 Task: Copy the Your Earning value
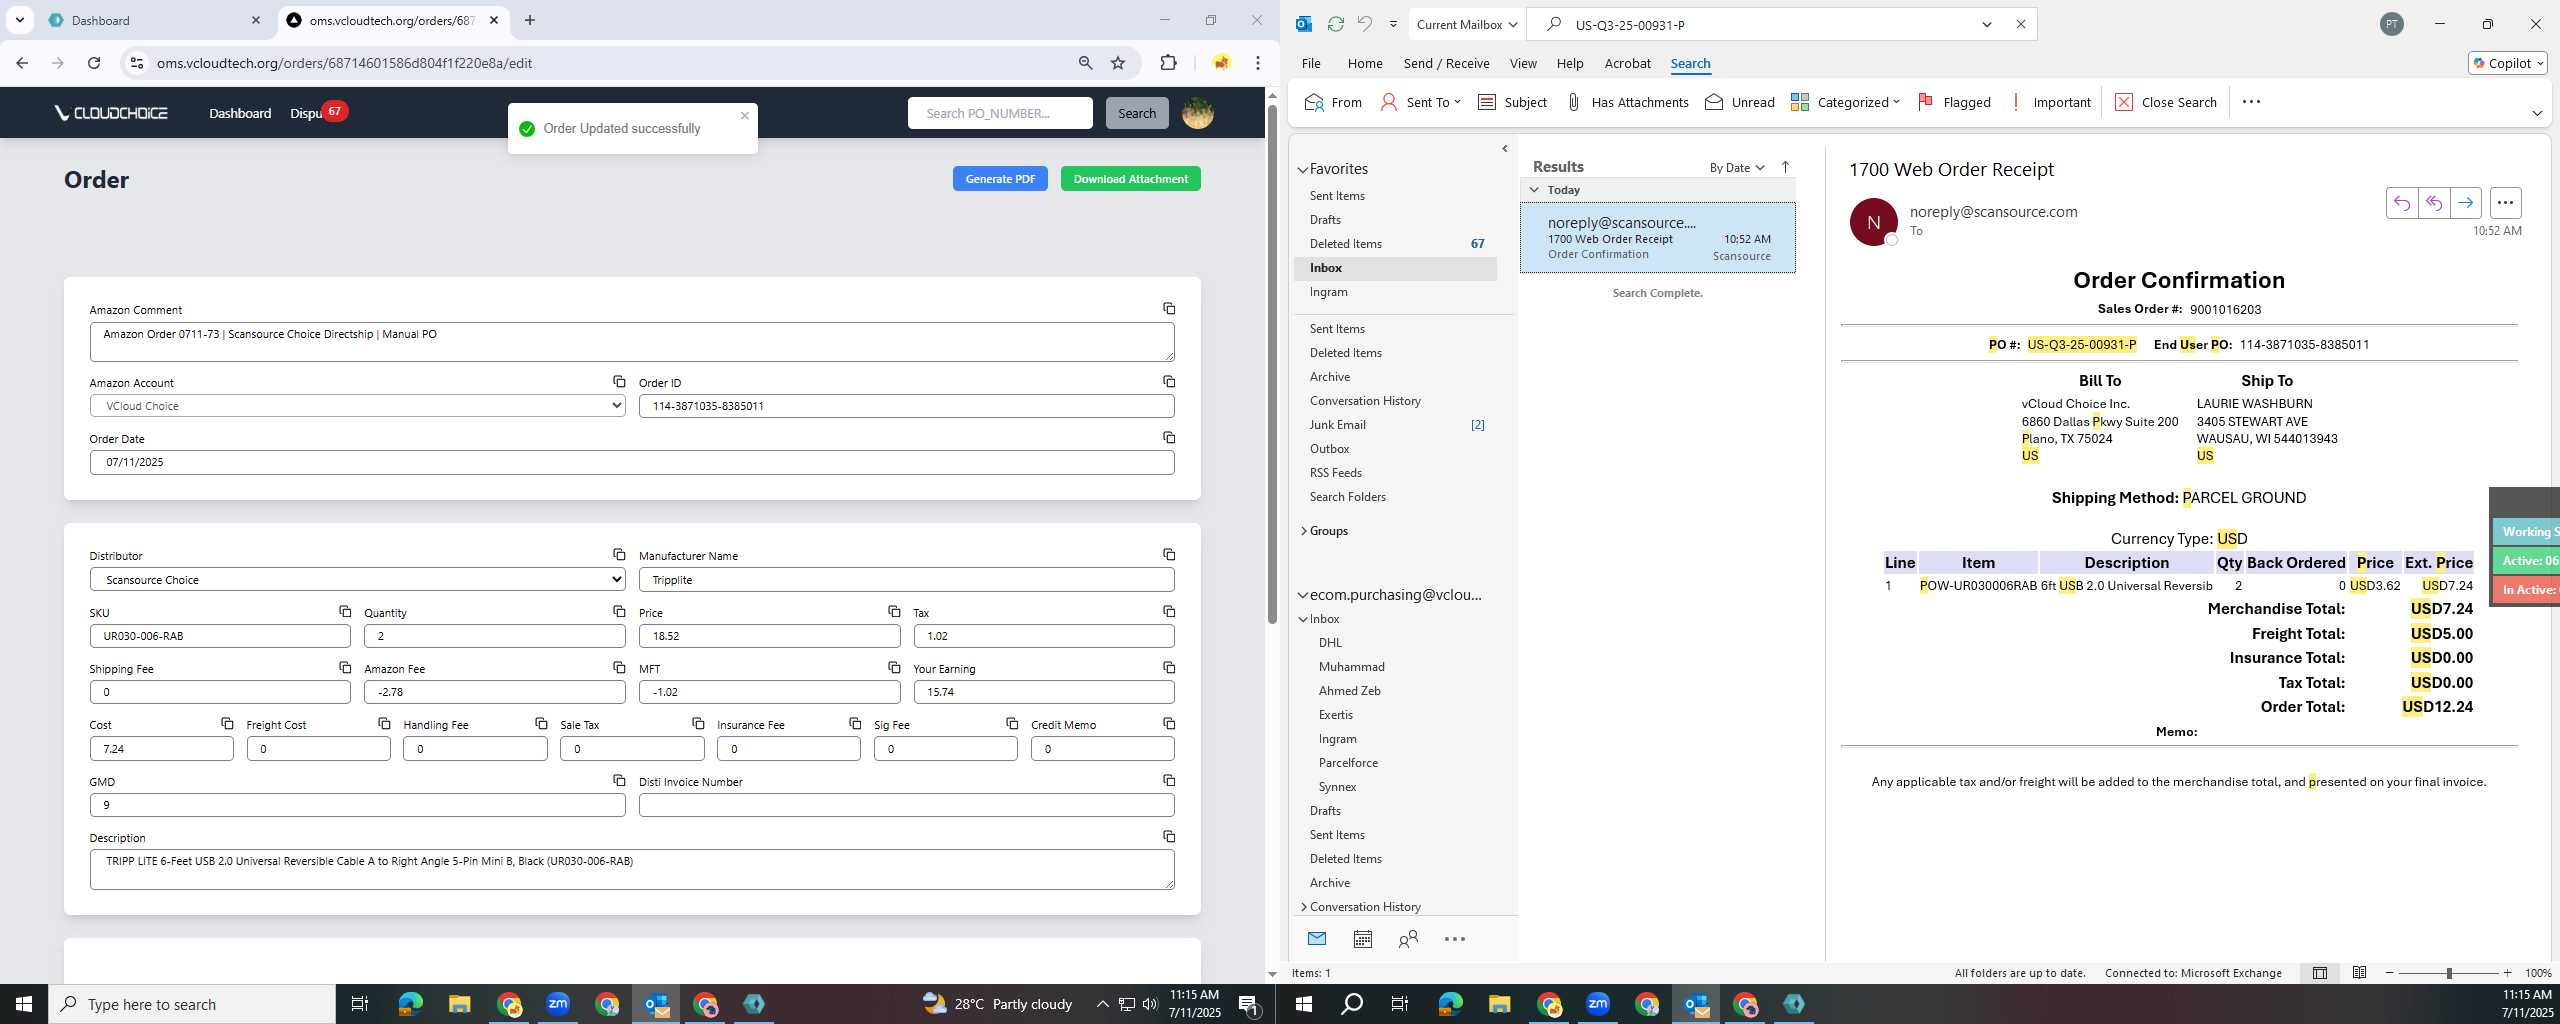1169,667
